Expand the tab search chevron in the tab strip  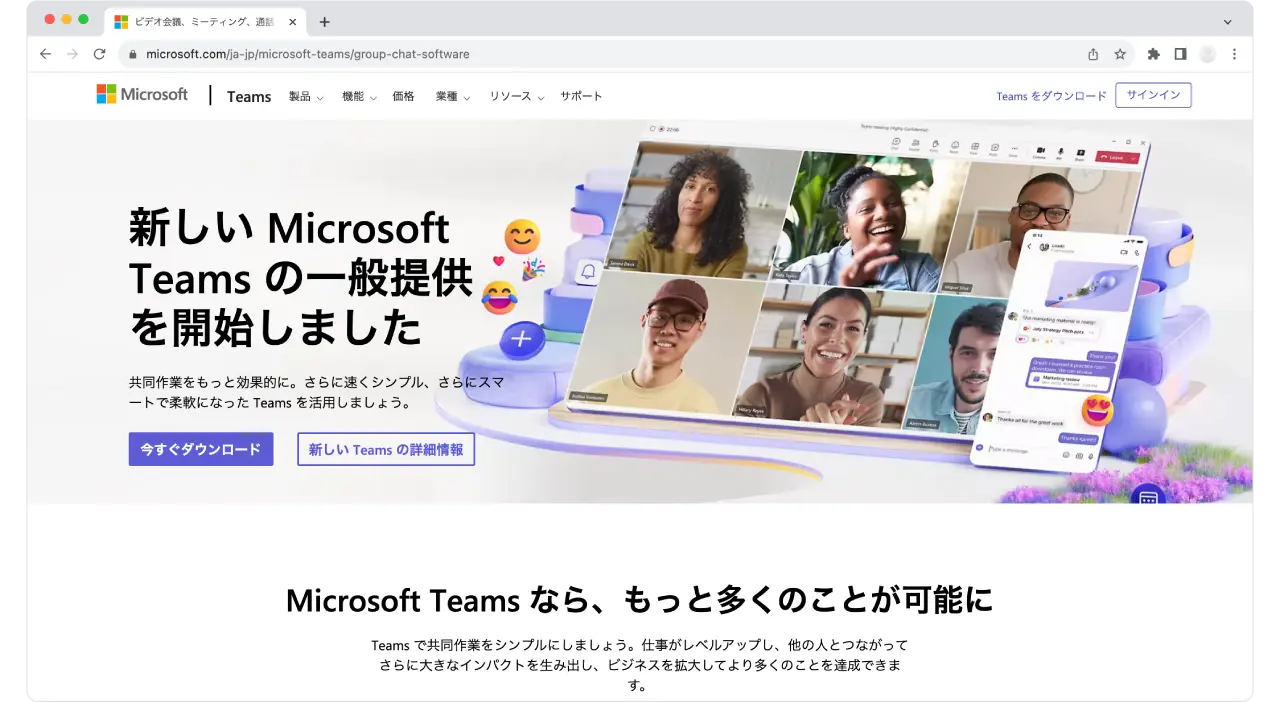point(1228,22)
